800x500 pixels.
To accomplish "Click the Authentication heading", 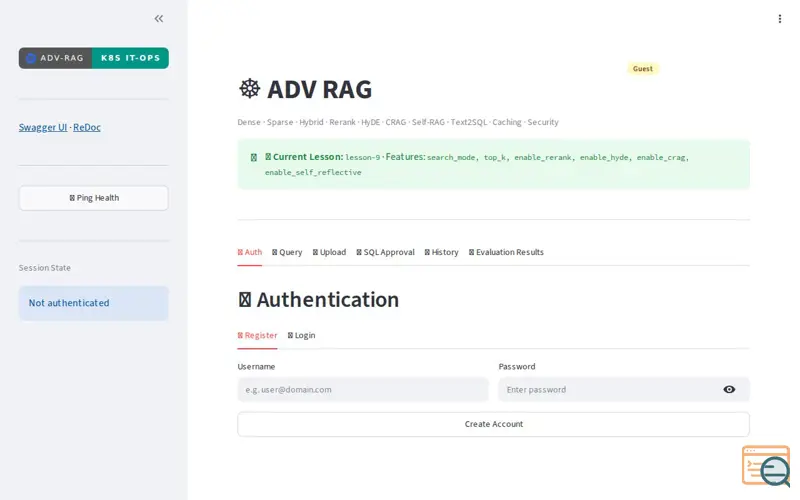I will click(318, 299).
